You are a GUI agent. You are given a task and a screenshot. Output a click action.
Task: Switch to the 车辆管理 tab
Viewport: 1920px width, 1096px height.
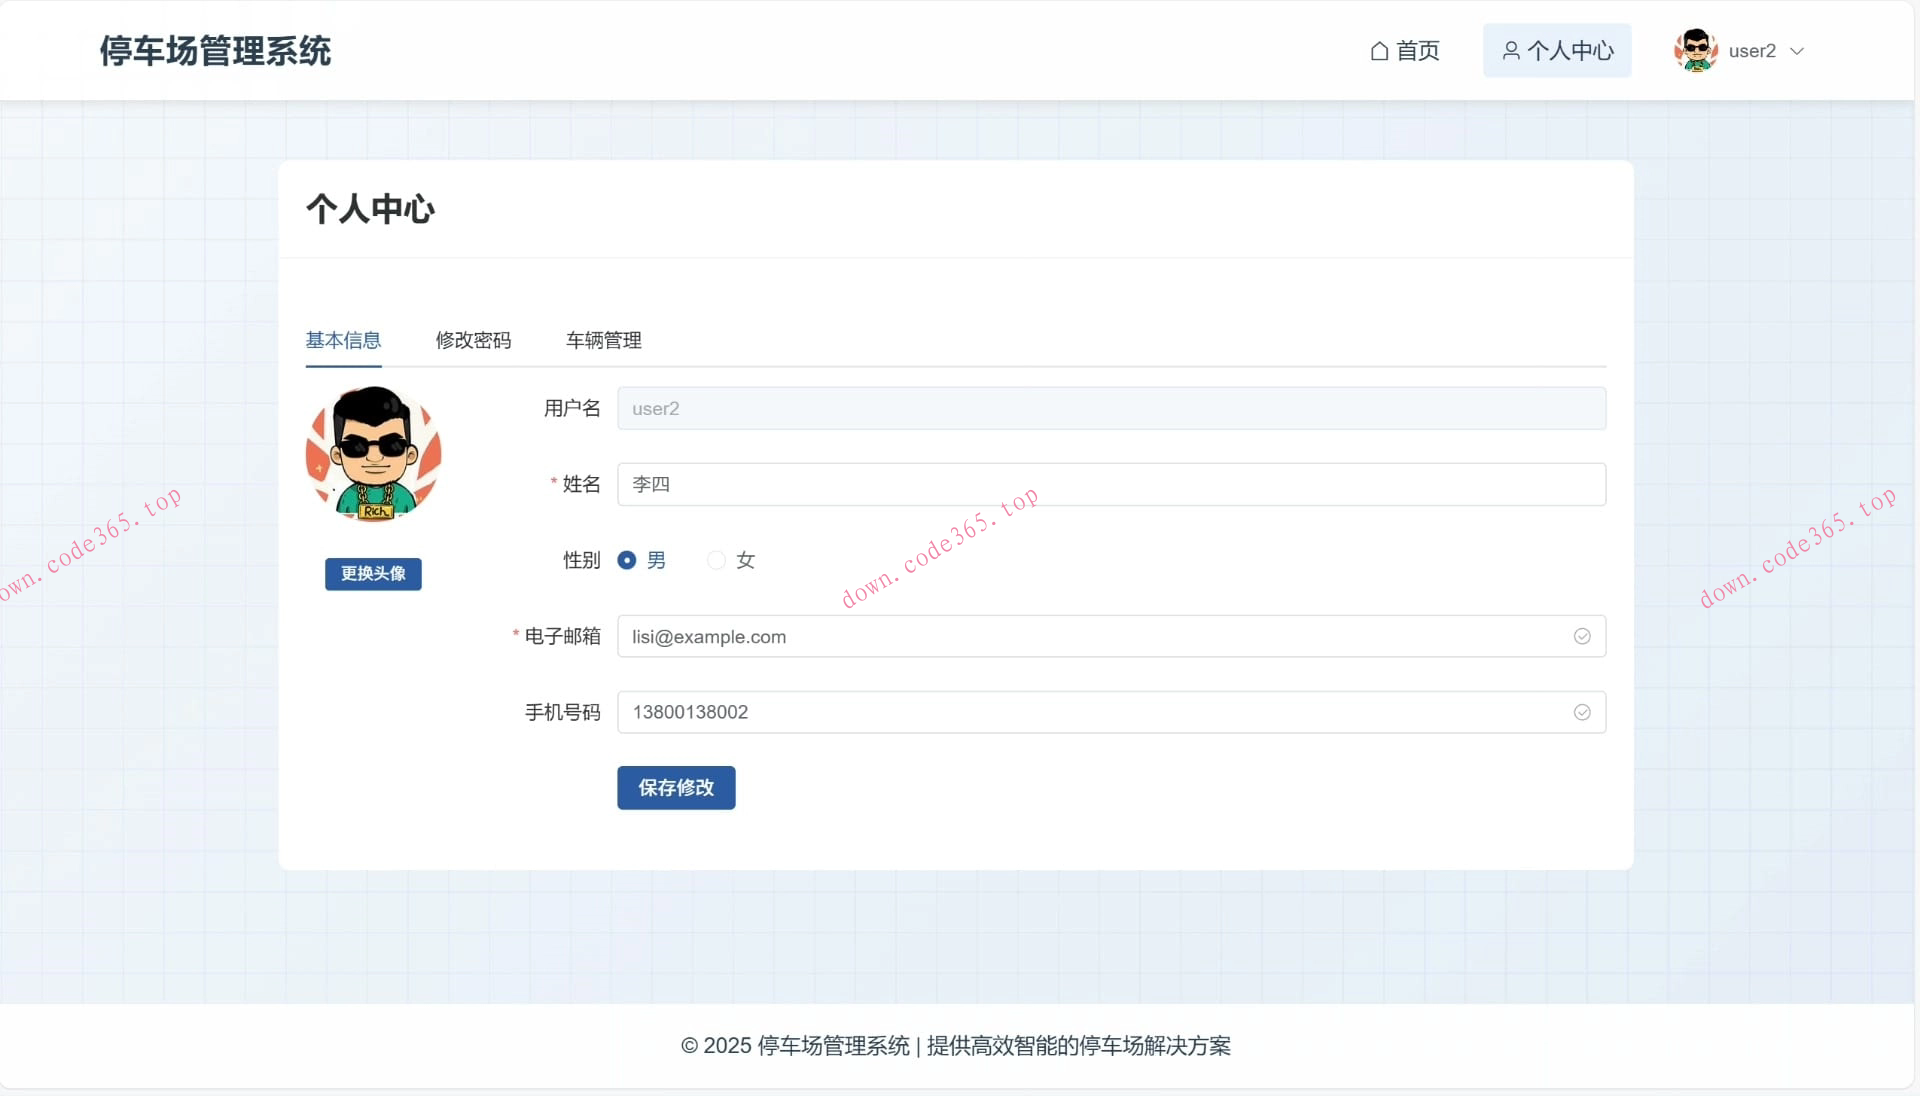(x=603, y=340)
